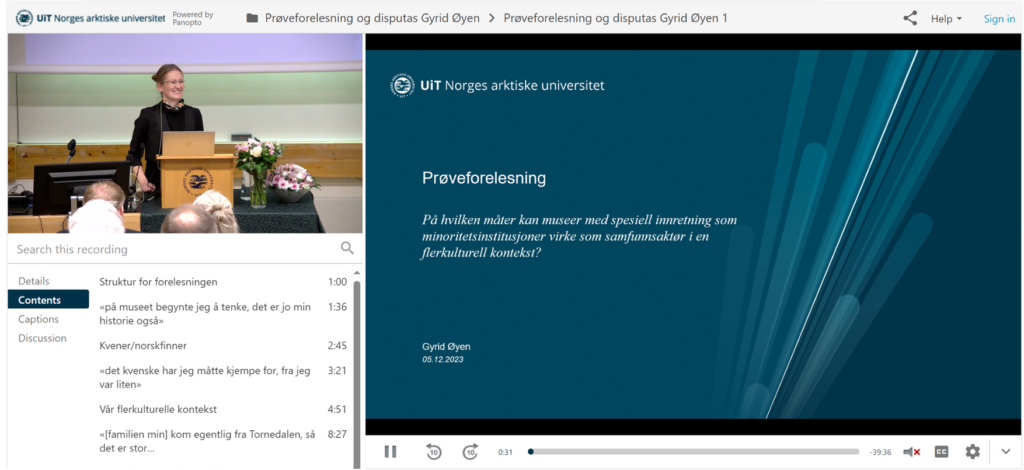The height and width of the screenshot is (470, 1024).
Task: Click the Sign in link
Action: [999, 19]
